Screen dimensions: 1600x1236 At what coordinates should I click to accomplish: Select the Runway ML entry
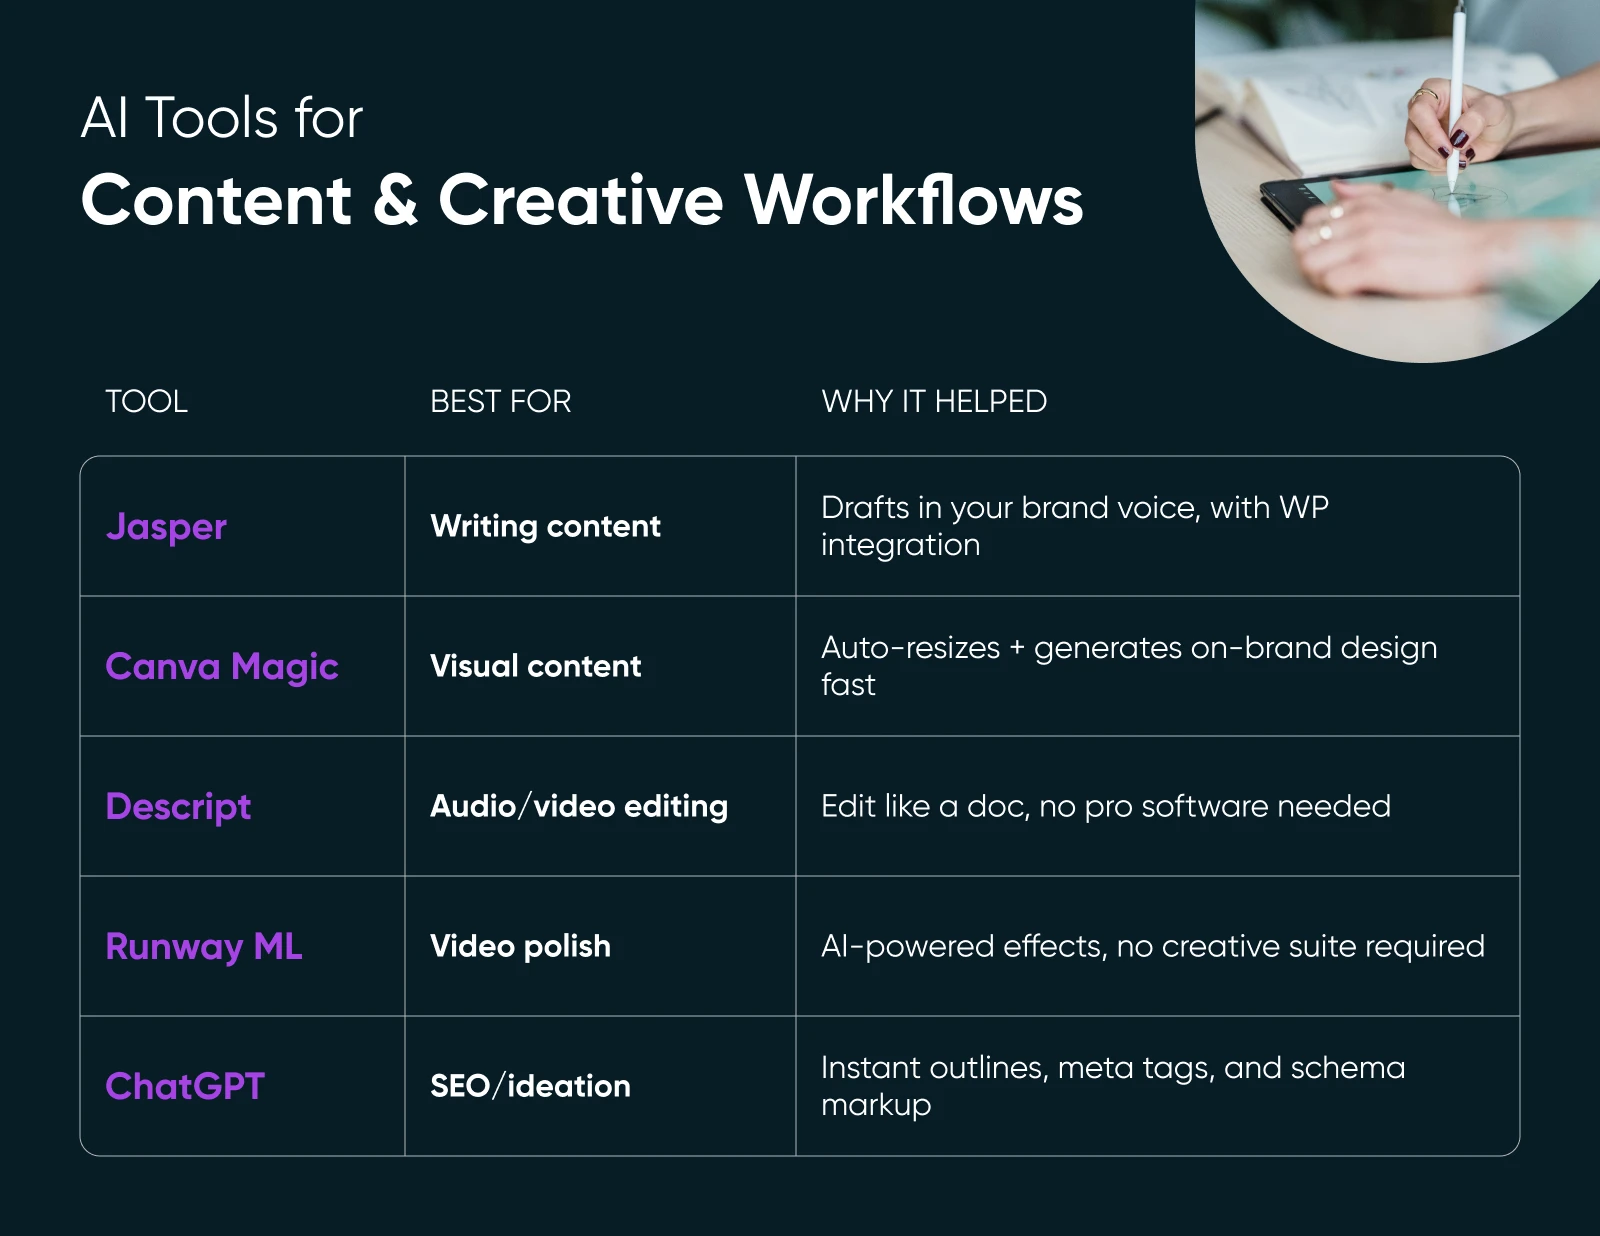(x=203, y=946)
